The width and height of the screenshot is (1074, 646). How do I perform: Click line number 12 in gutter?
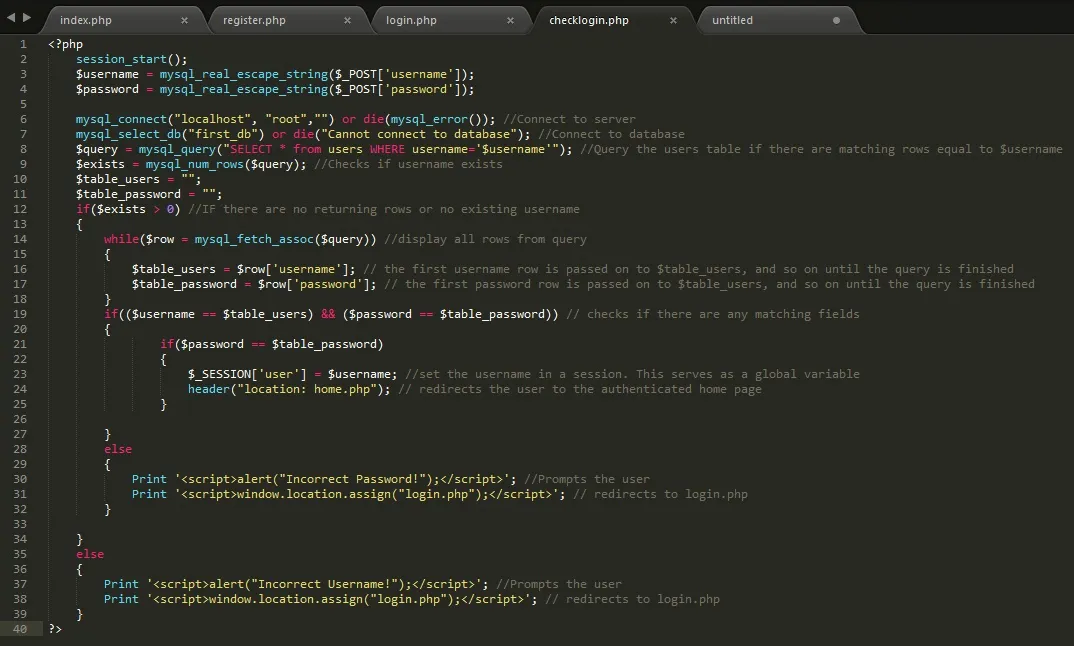20,209
